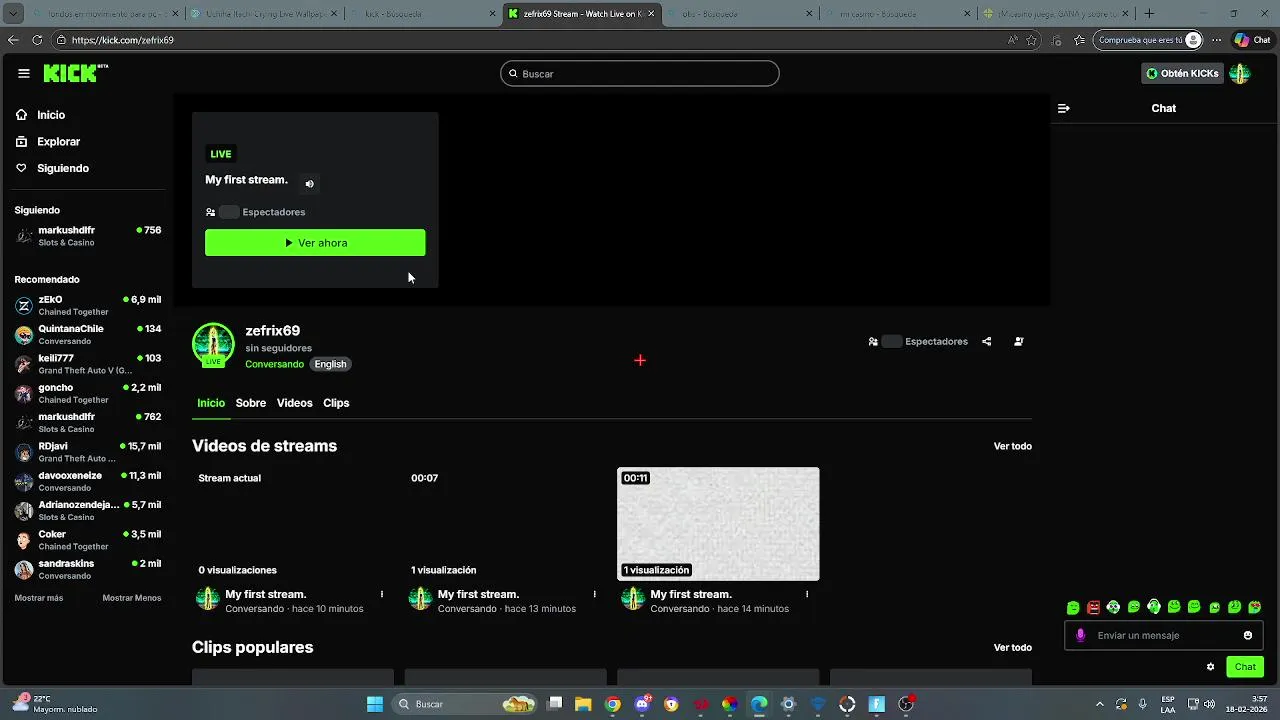Viewport: 1280px width, 720px height.
Task: Open QuintanaChile recommended channel
Action: click(88, 335)
